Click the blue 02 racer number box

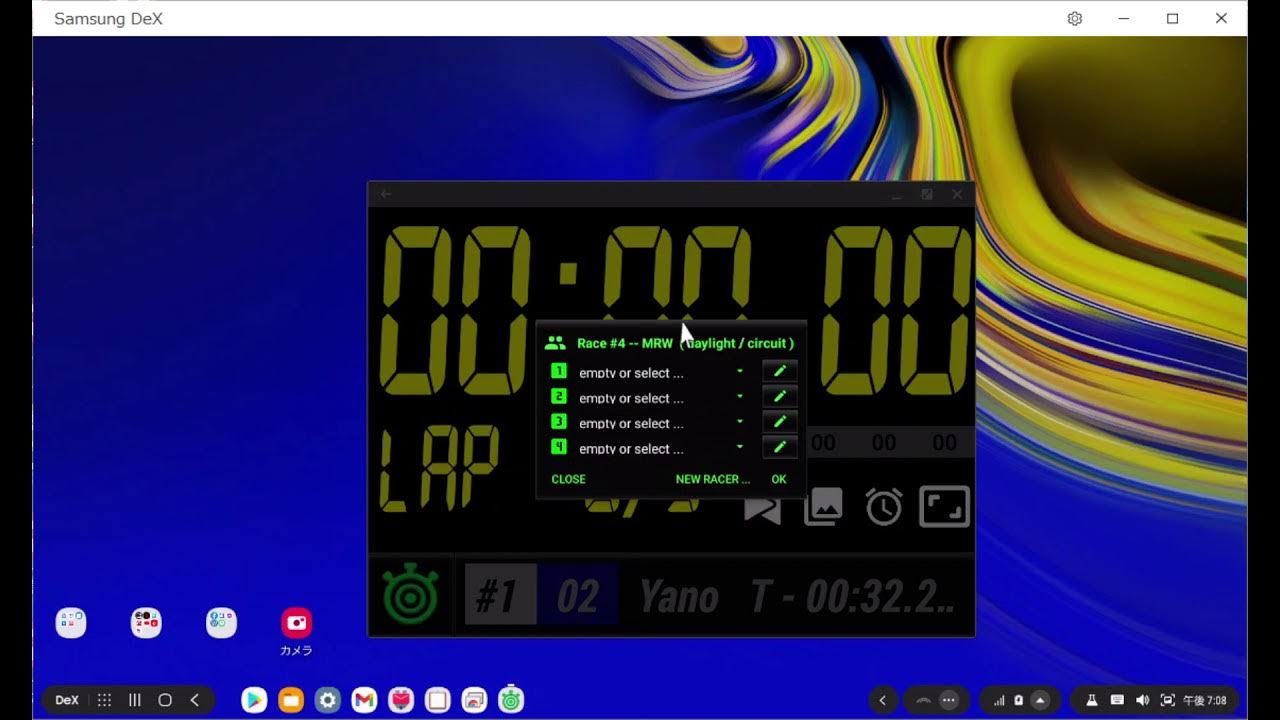point(577,597)
